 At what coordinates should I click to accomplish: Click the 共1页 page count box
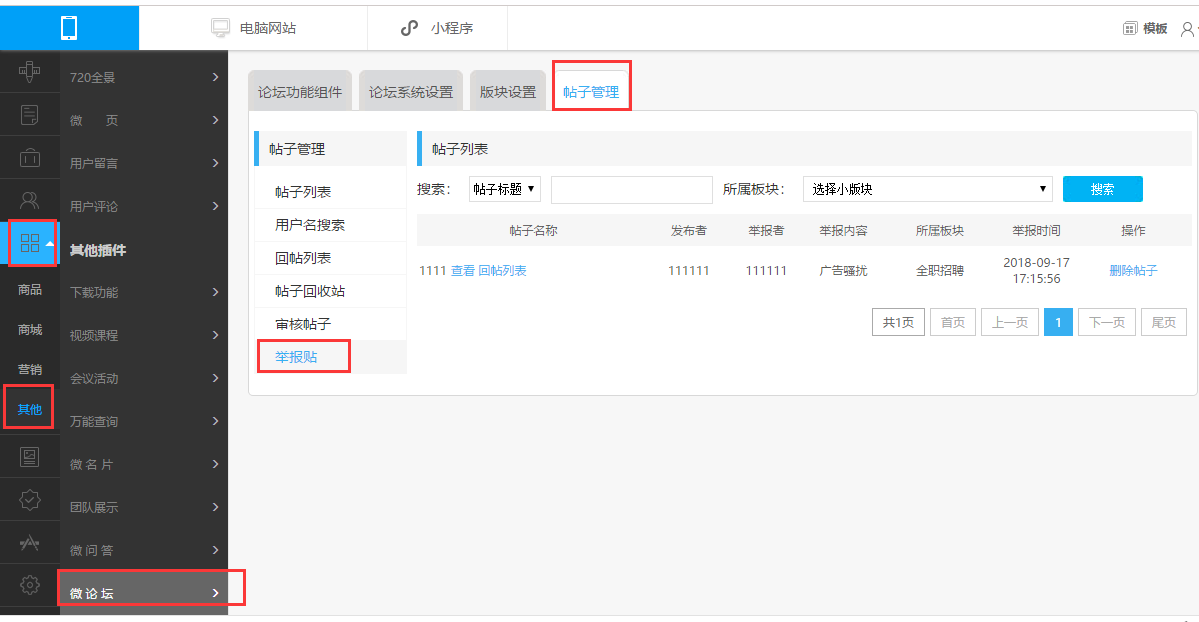coord(898,322)
